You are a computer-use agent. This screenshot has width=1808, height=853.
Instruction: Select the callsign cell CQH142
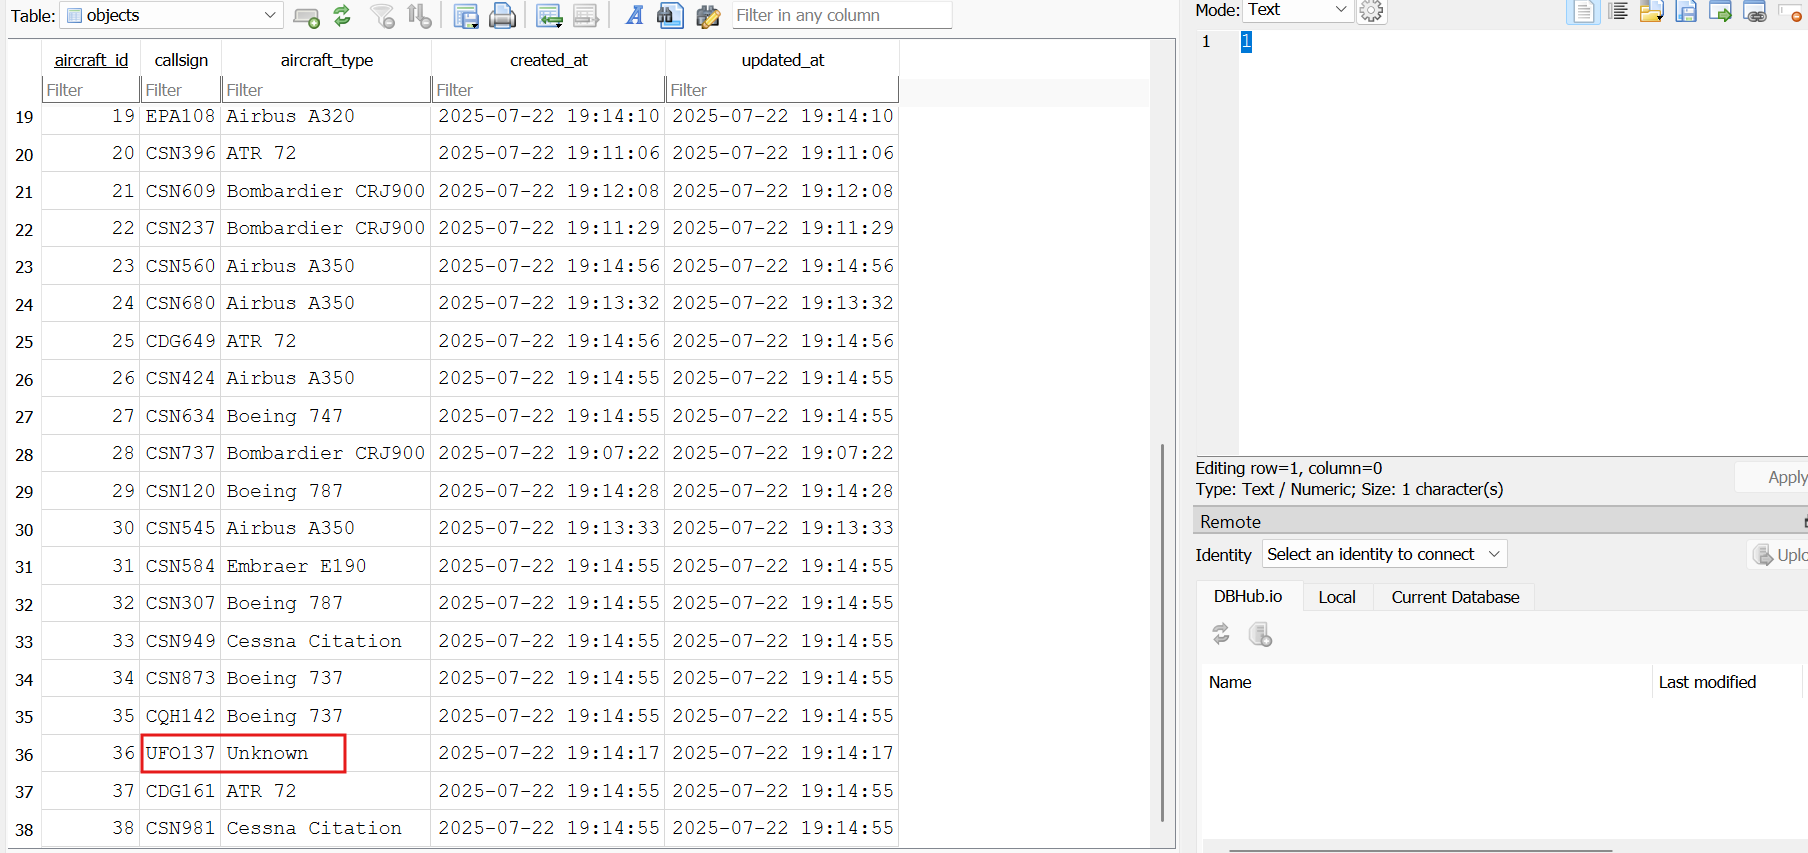coord(181,716)
